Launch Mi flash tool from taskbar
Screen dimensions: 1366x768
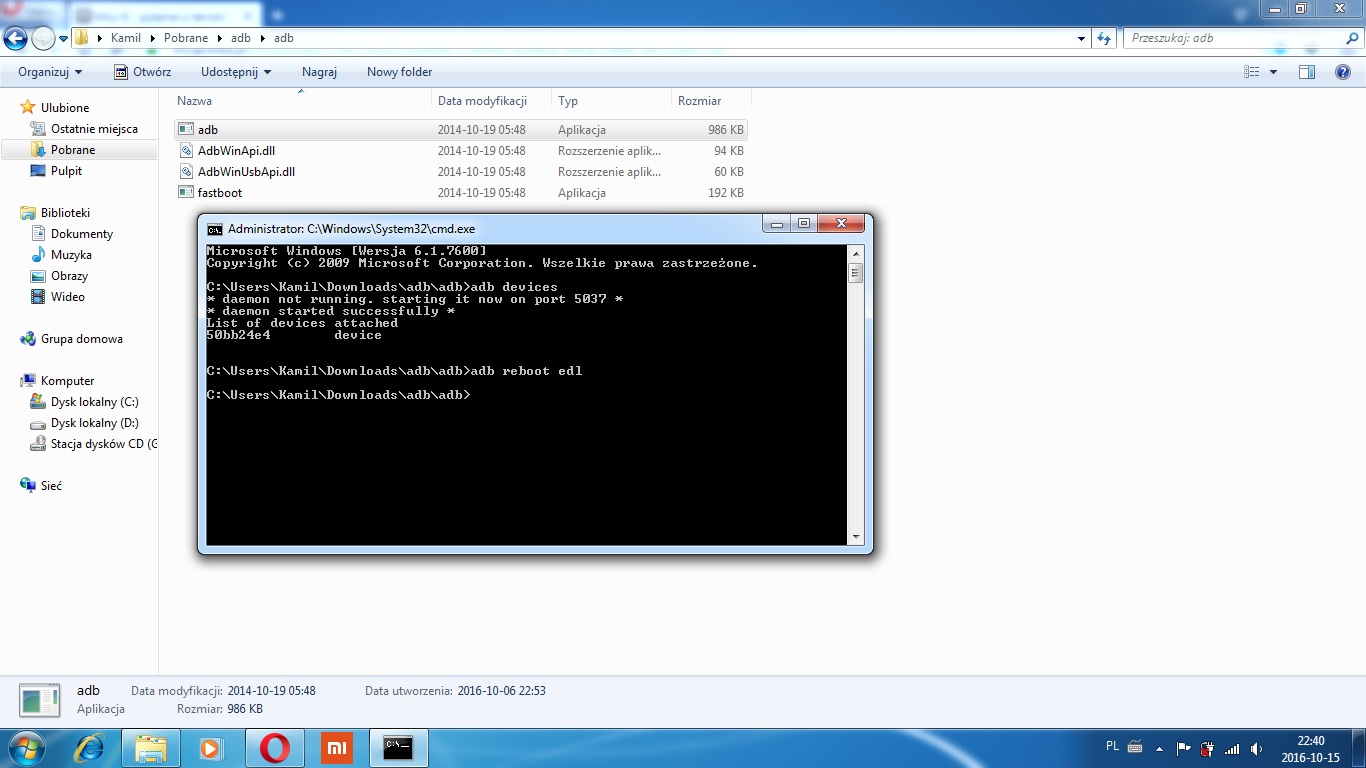337,748
